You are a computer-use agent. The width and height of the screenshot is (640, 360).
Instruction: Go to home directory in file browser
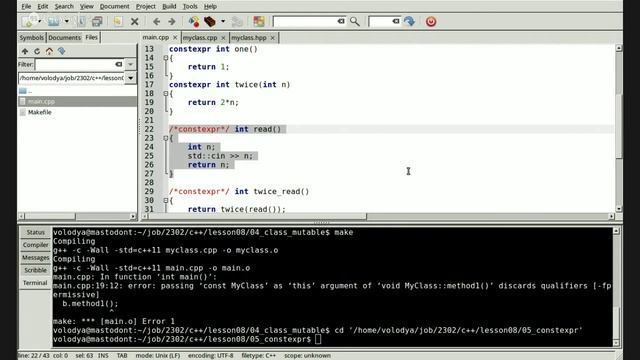[x=49, y=51]
